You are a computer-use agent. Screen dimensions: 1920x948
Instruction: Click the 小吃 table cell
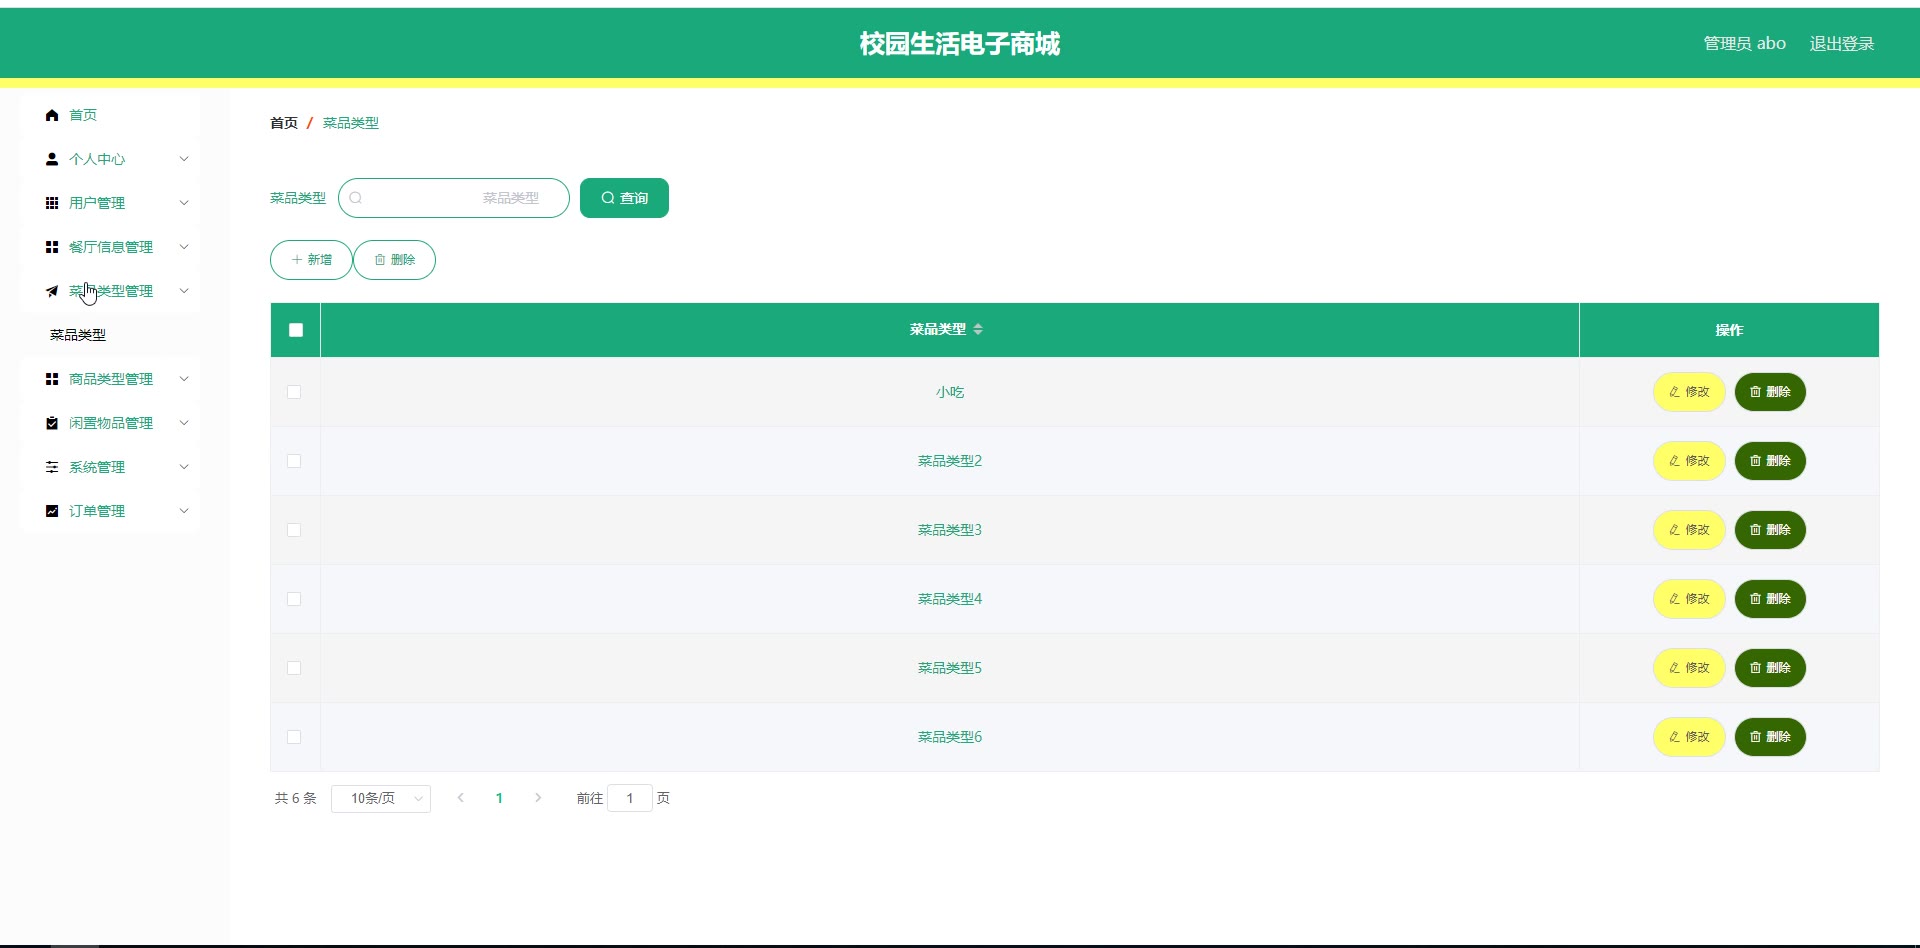tap(950, 392)
